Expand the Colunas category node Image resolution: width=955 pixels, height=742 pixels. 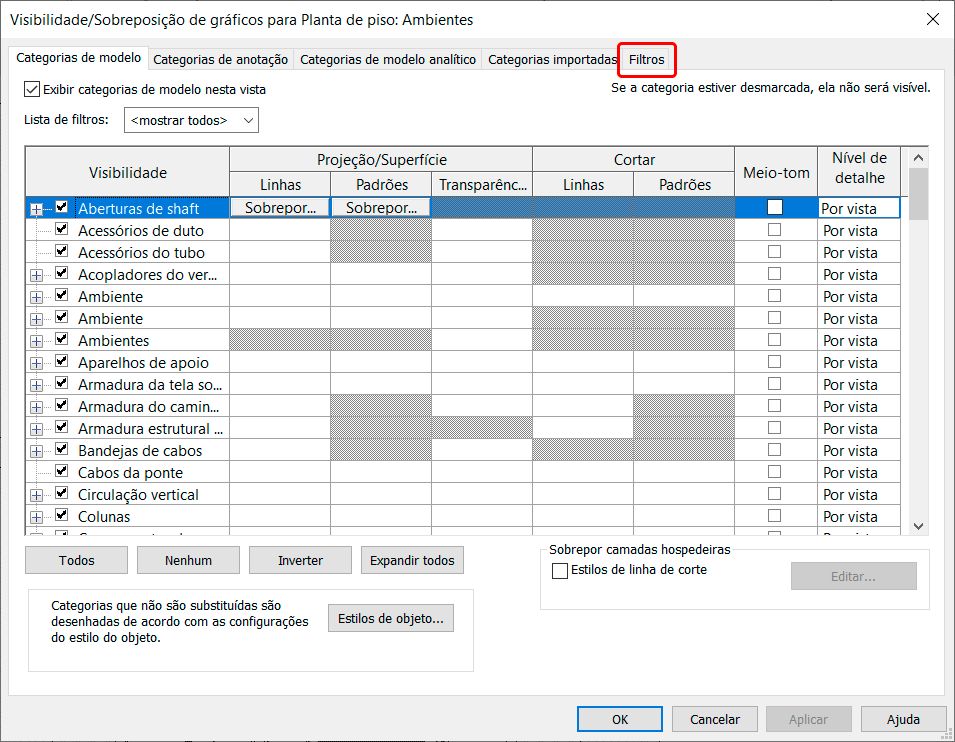[x=37, y=517]
